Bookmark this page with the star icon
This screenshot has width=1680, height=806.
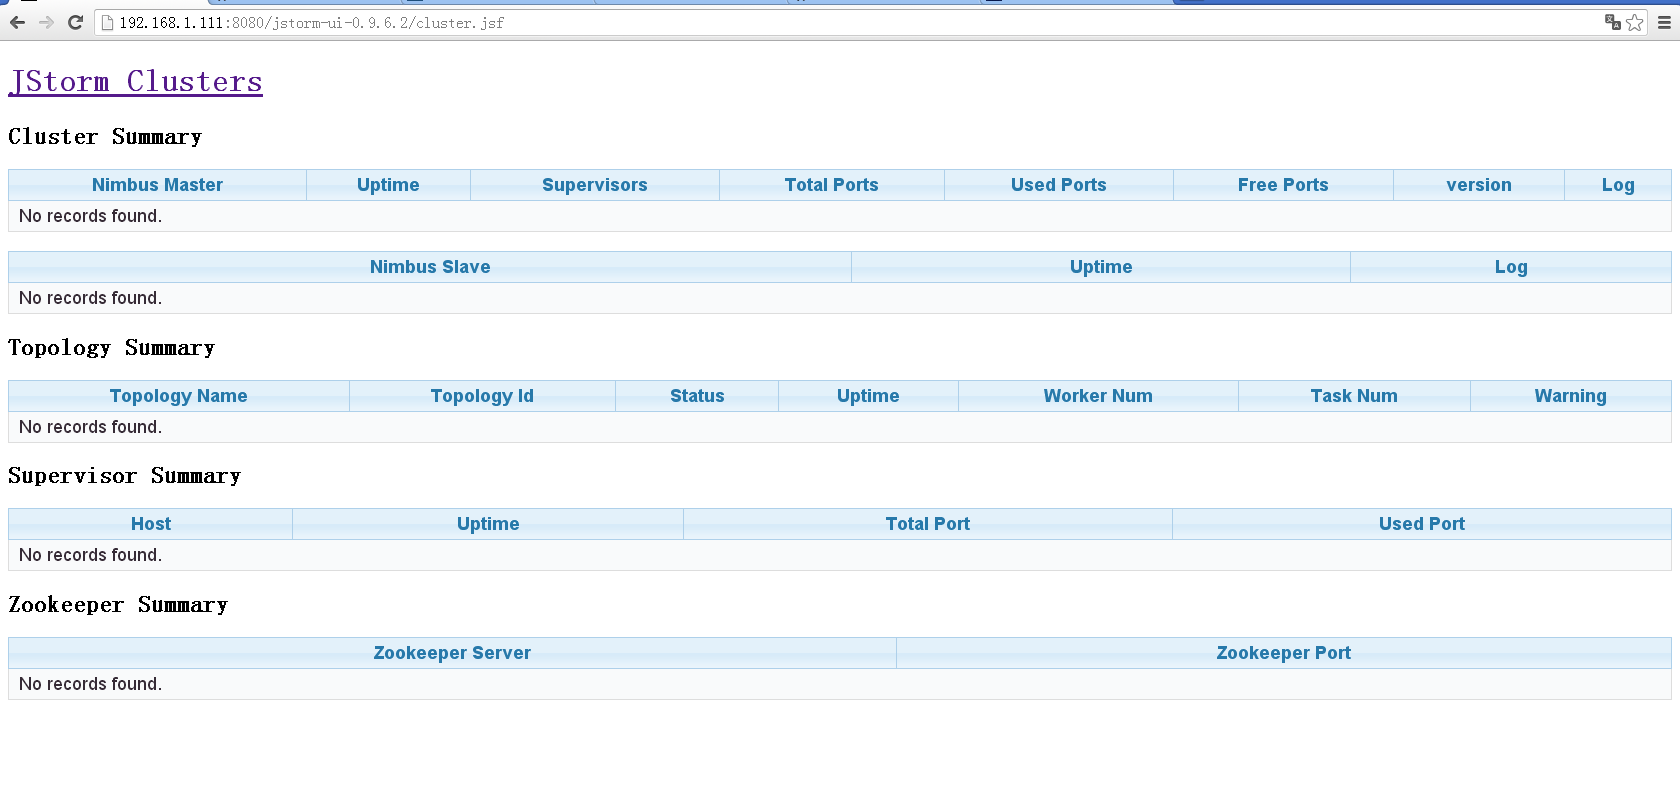pyautogui.click(x=1635, y=22)
